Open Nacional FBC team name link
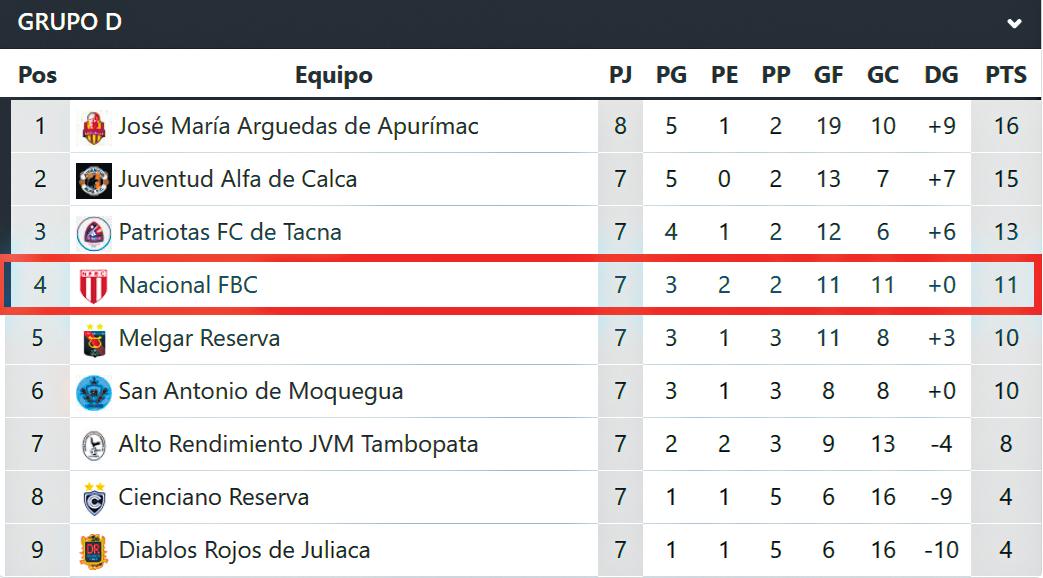The image size is (1043, 578). [x=188, y=285]
